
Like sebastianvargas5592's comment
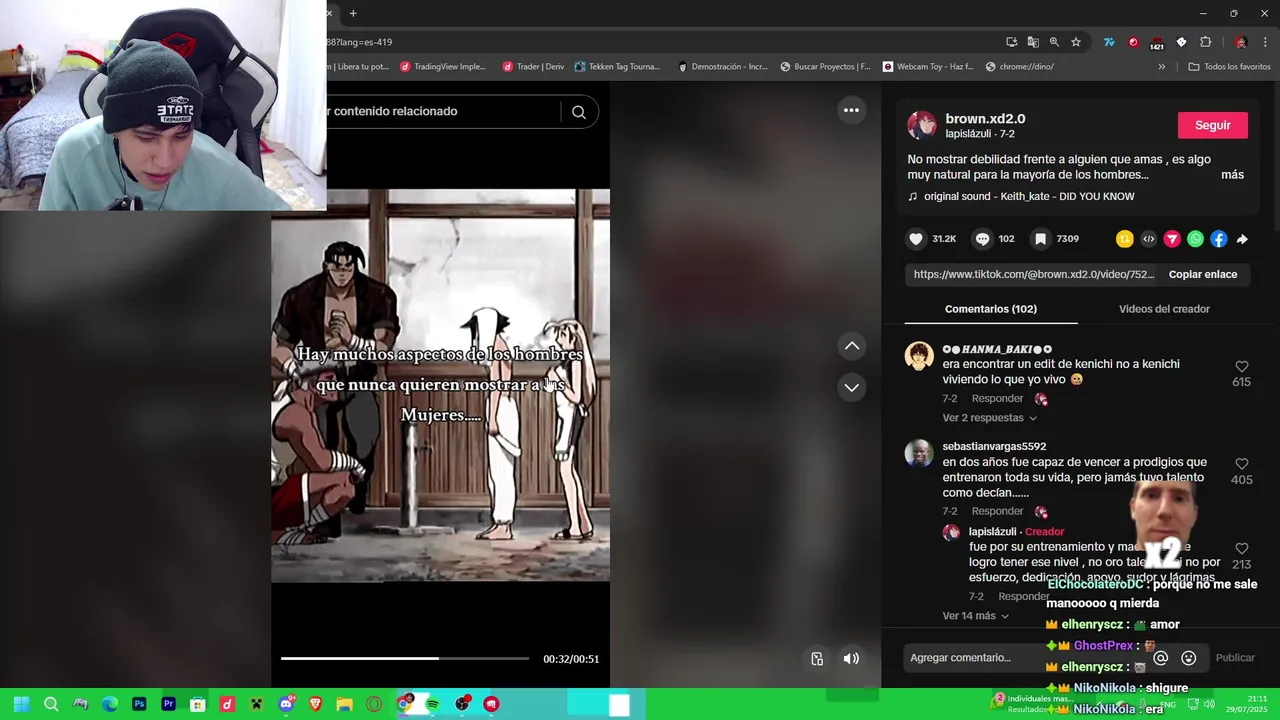[x=1241, y=464]
